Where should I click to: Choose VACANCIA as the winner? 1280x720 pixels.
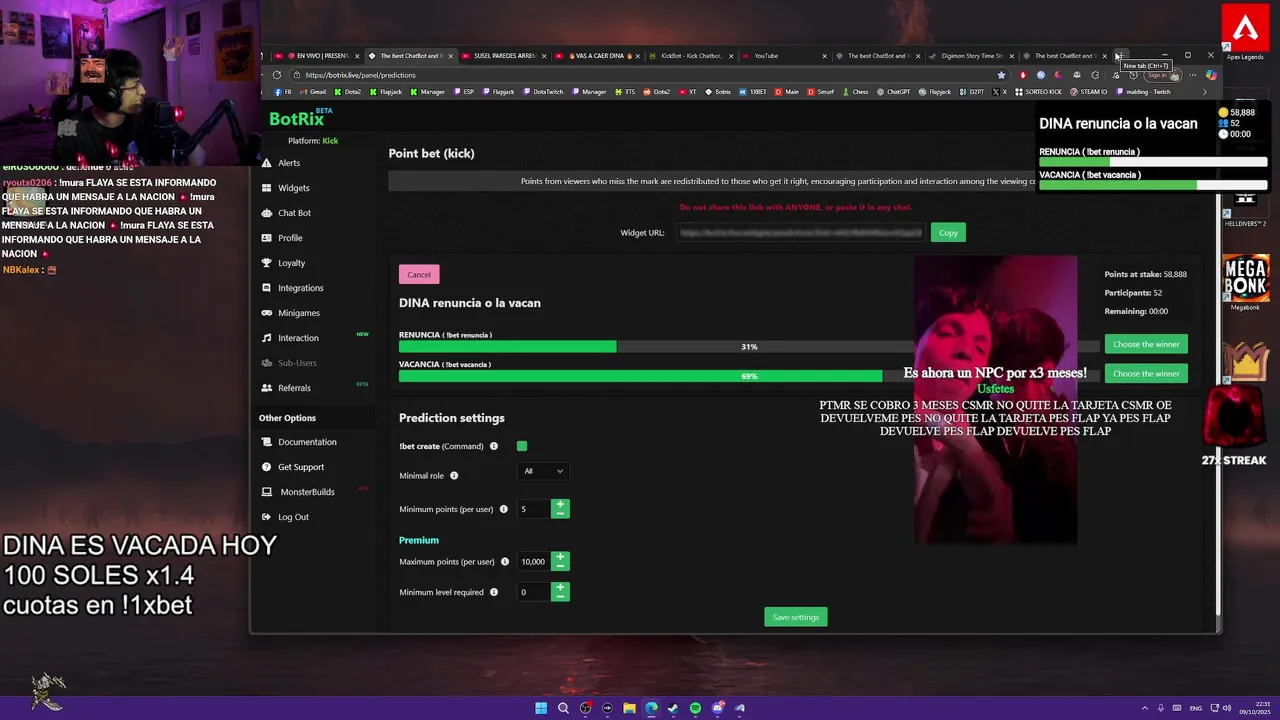(1146, 373)
